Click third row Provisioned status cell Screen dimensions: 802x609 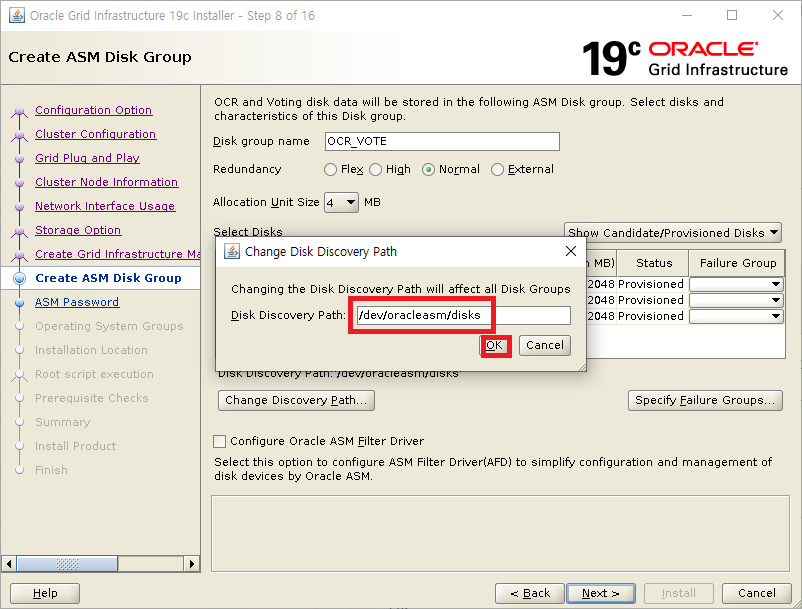651,316
